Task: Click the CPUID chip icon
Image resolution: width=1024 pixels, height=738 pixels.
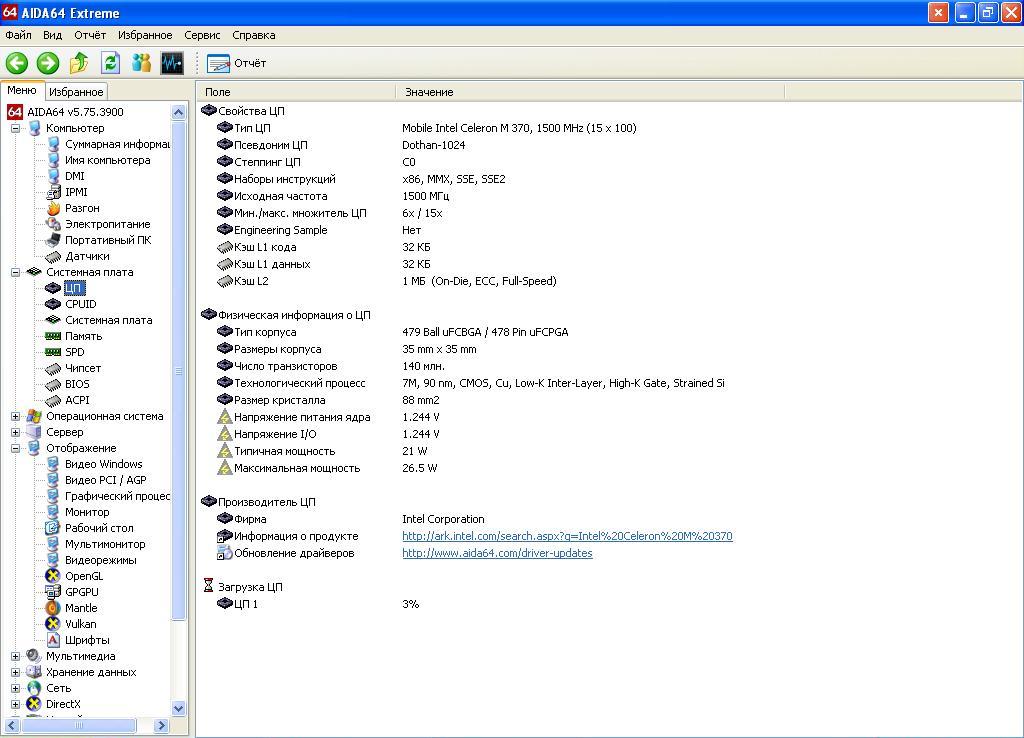Action: [53, 304]
